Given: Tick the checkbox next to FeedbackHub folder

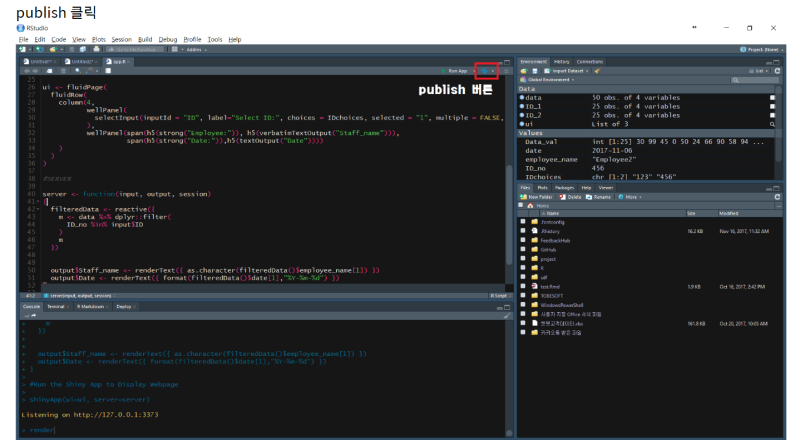Looking at the screenshot, I should coord(523,240).
